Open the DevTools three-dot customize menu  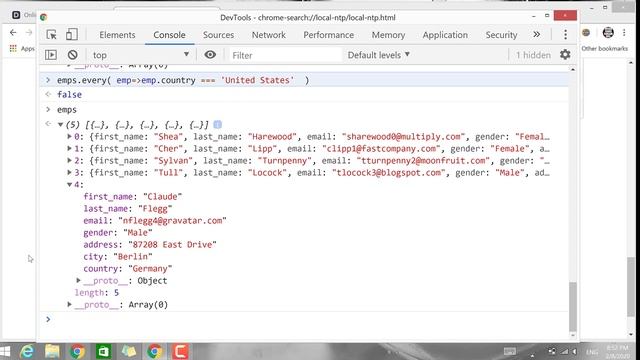pos(565,35)
